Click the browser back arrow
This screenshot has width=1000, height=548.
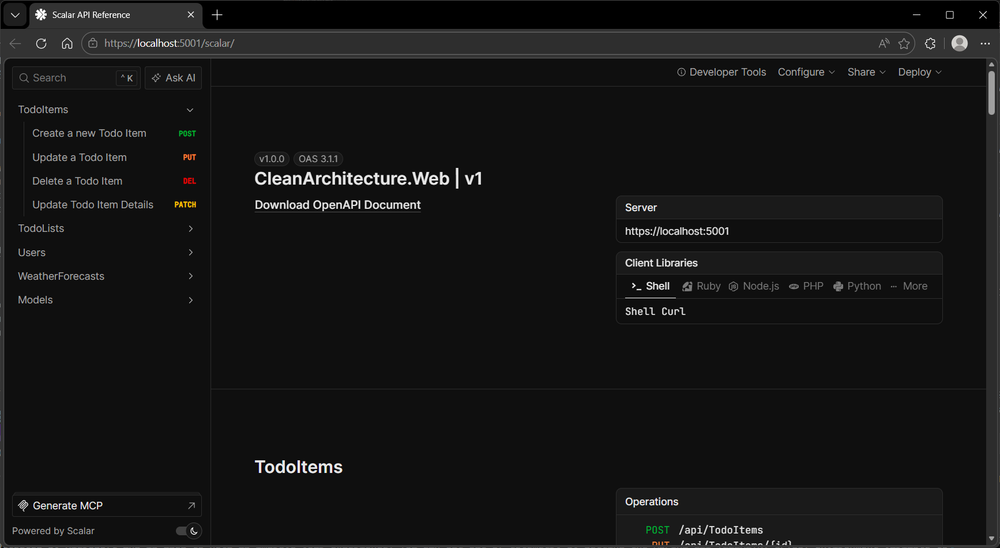[15, 43]
